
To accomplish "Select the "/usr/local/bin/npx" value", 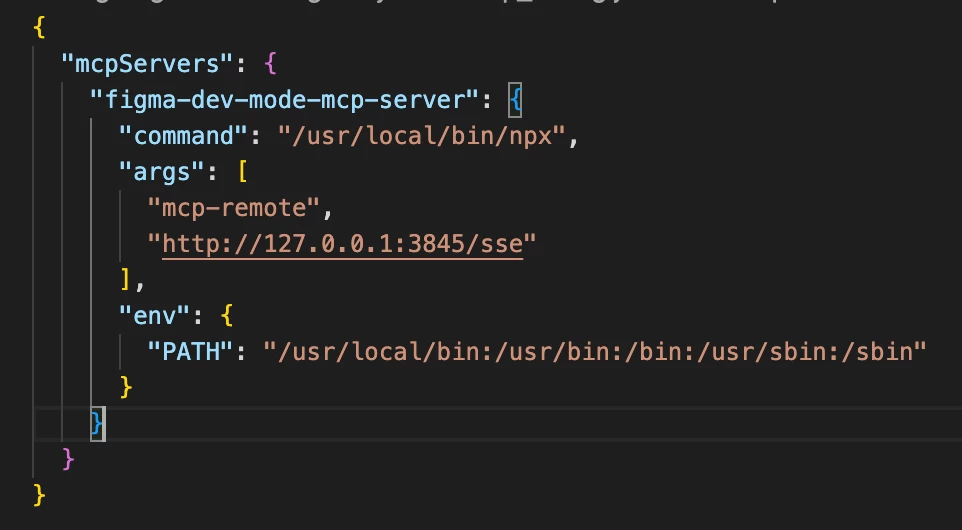I will click(421, 136).
